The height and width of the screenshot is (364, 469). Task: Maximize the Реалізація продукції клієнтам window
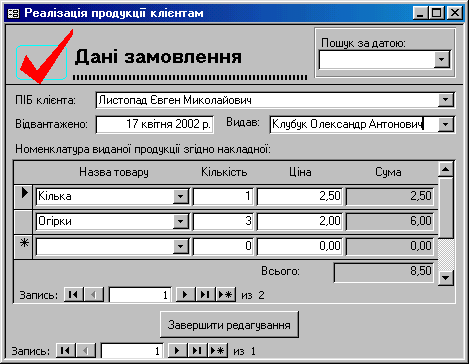point(437,13)
